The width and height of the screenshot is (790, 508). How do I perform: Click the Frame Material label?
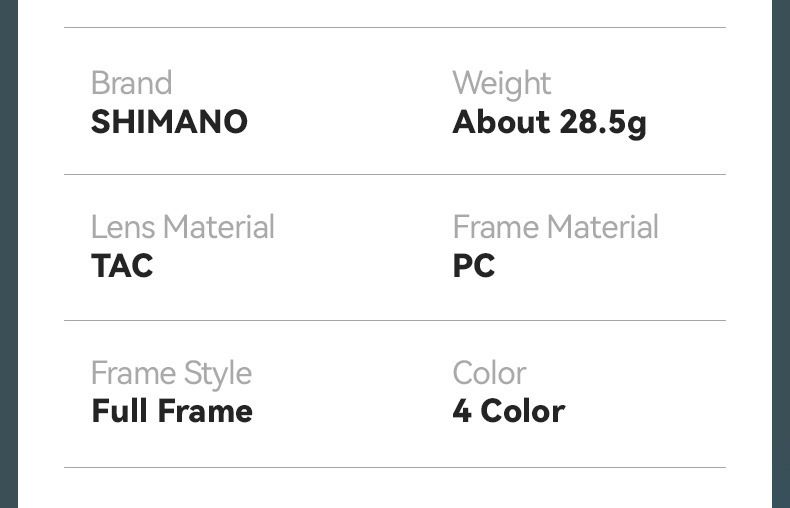(x=555, y=227)
